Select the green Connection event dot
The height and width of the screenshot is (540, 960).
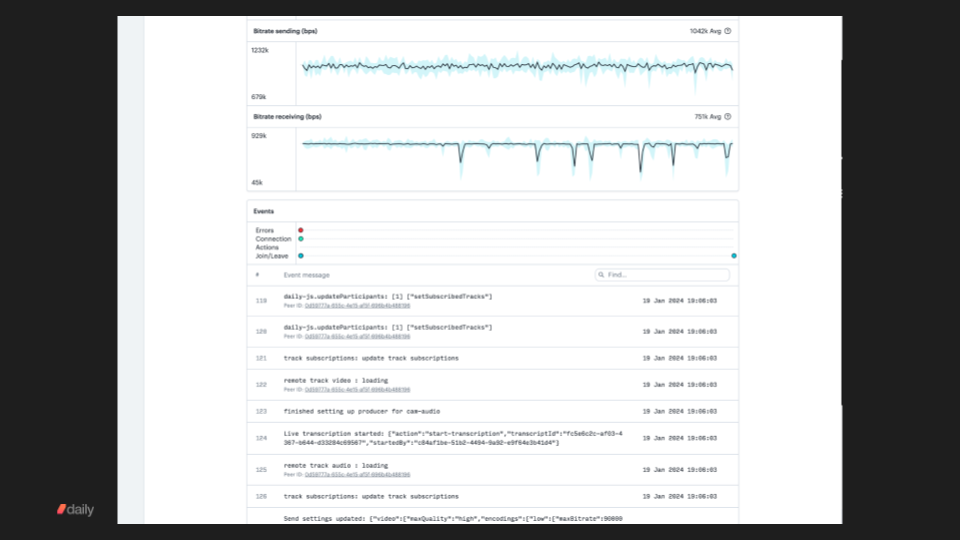(301, 239)
